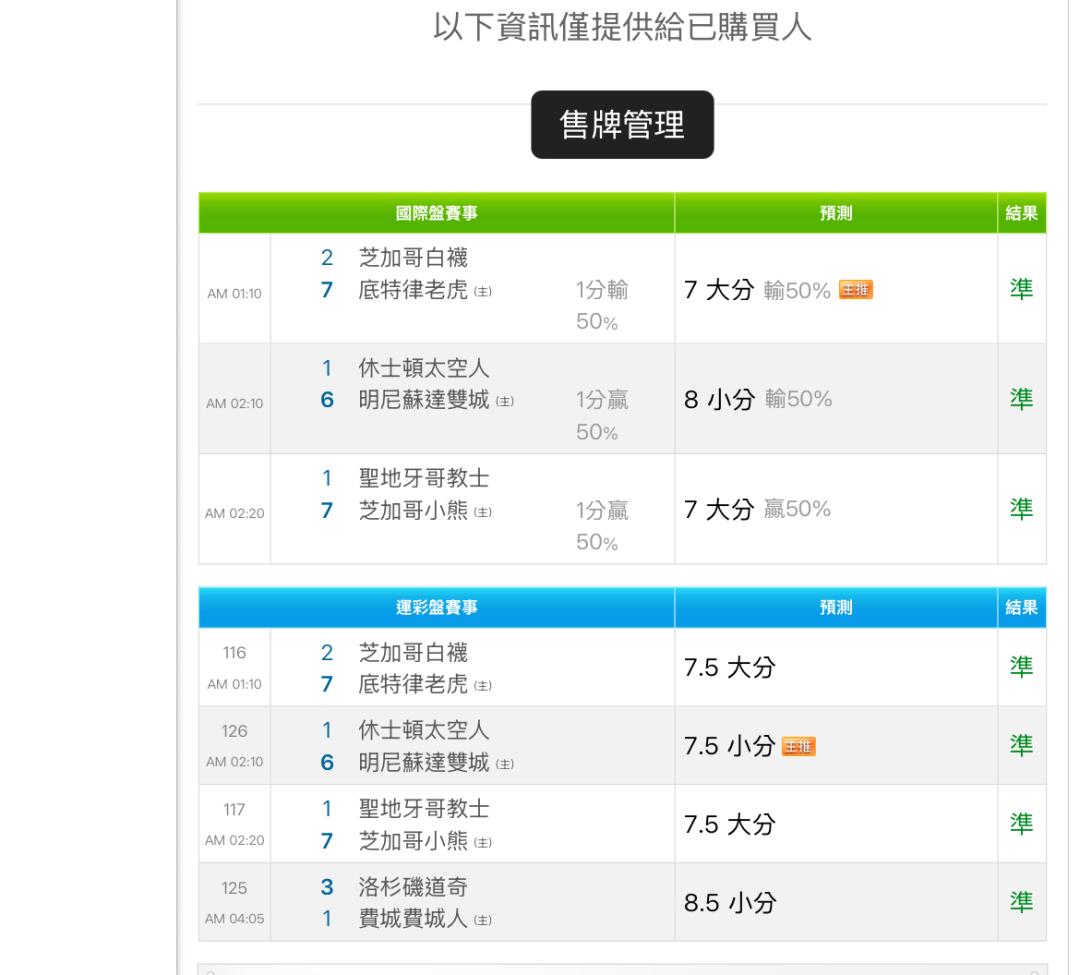Click the 洛杉磯道奇 team name

(x=413, y=887)
